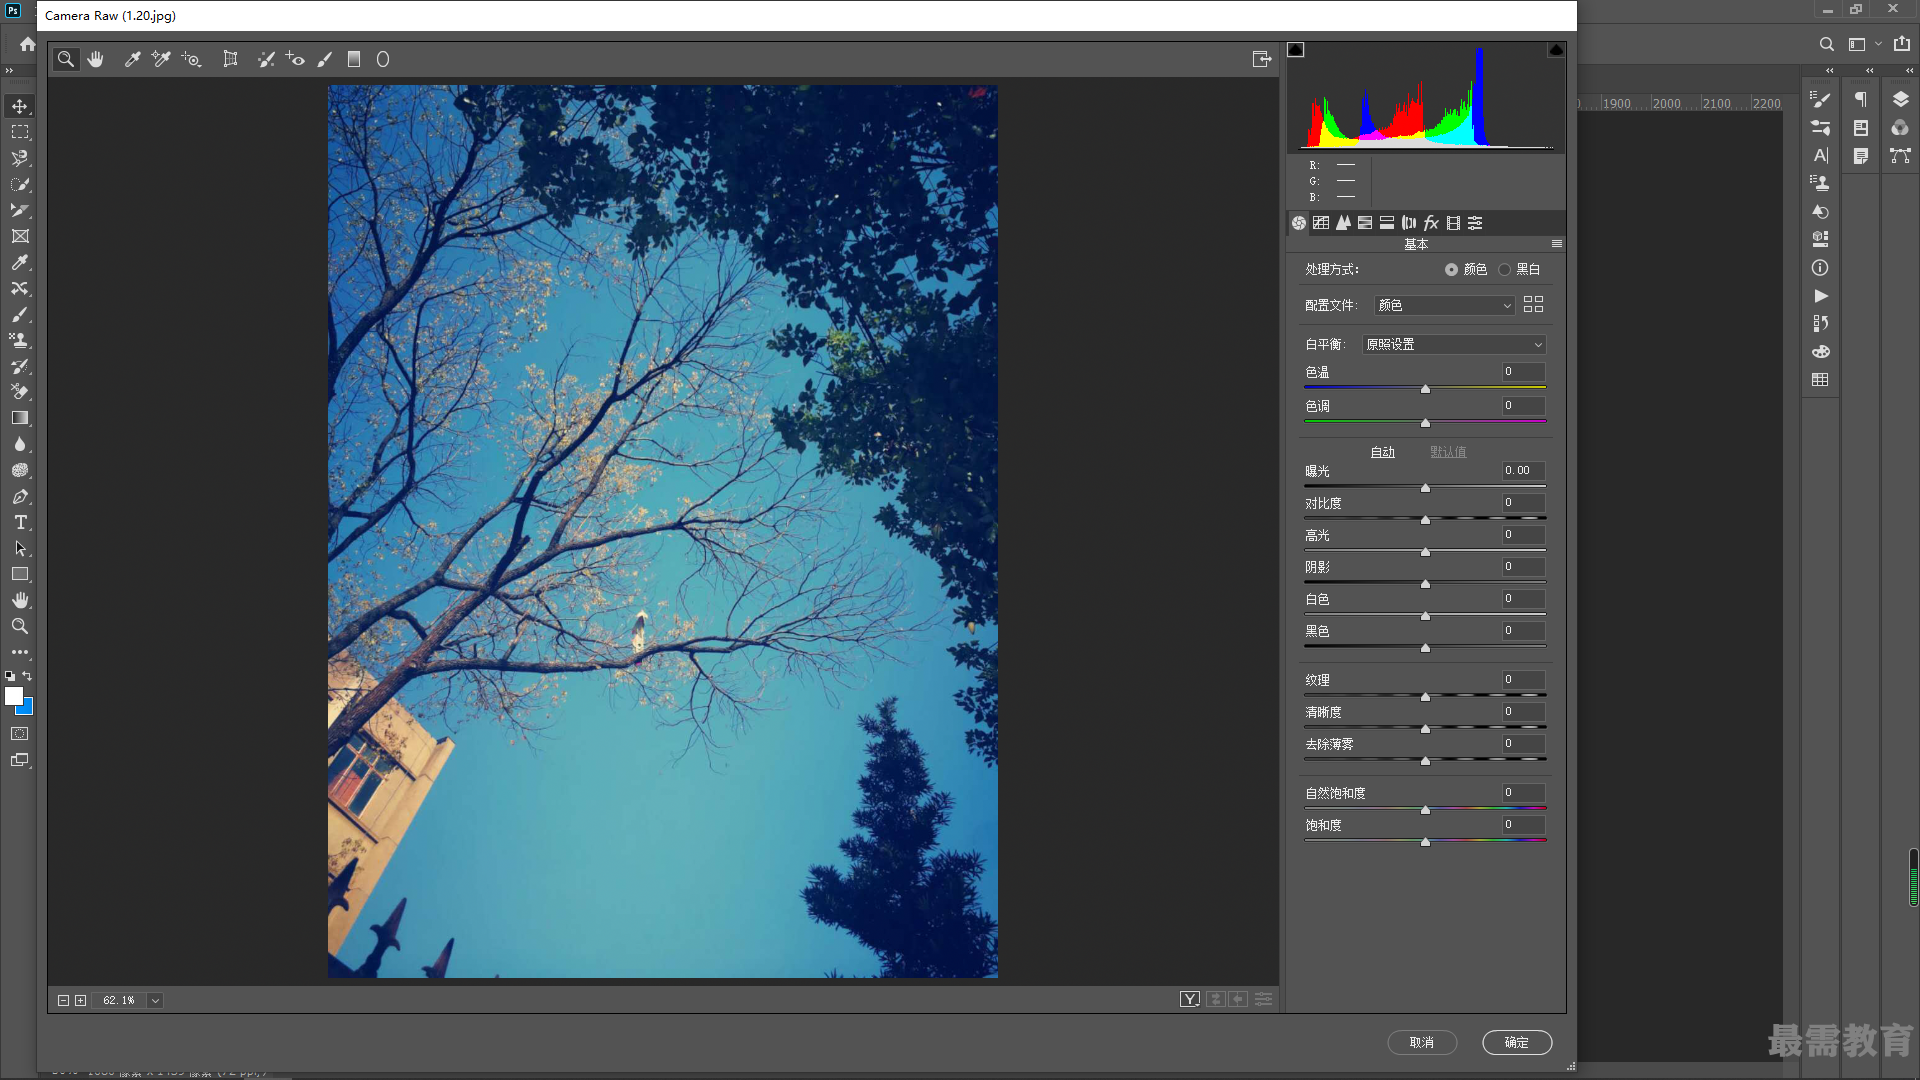Select the Rectangular Marquee tool
This screenshot has height=1080, width=1920.
click(20, 132)
